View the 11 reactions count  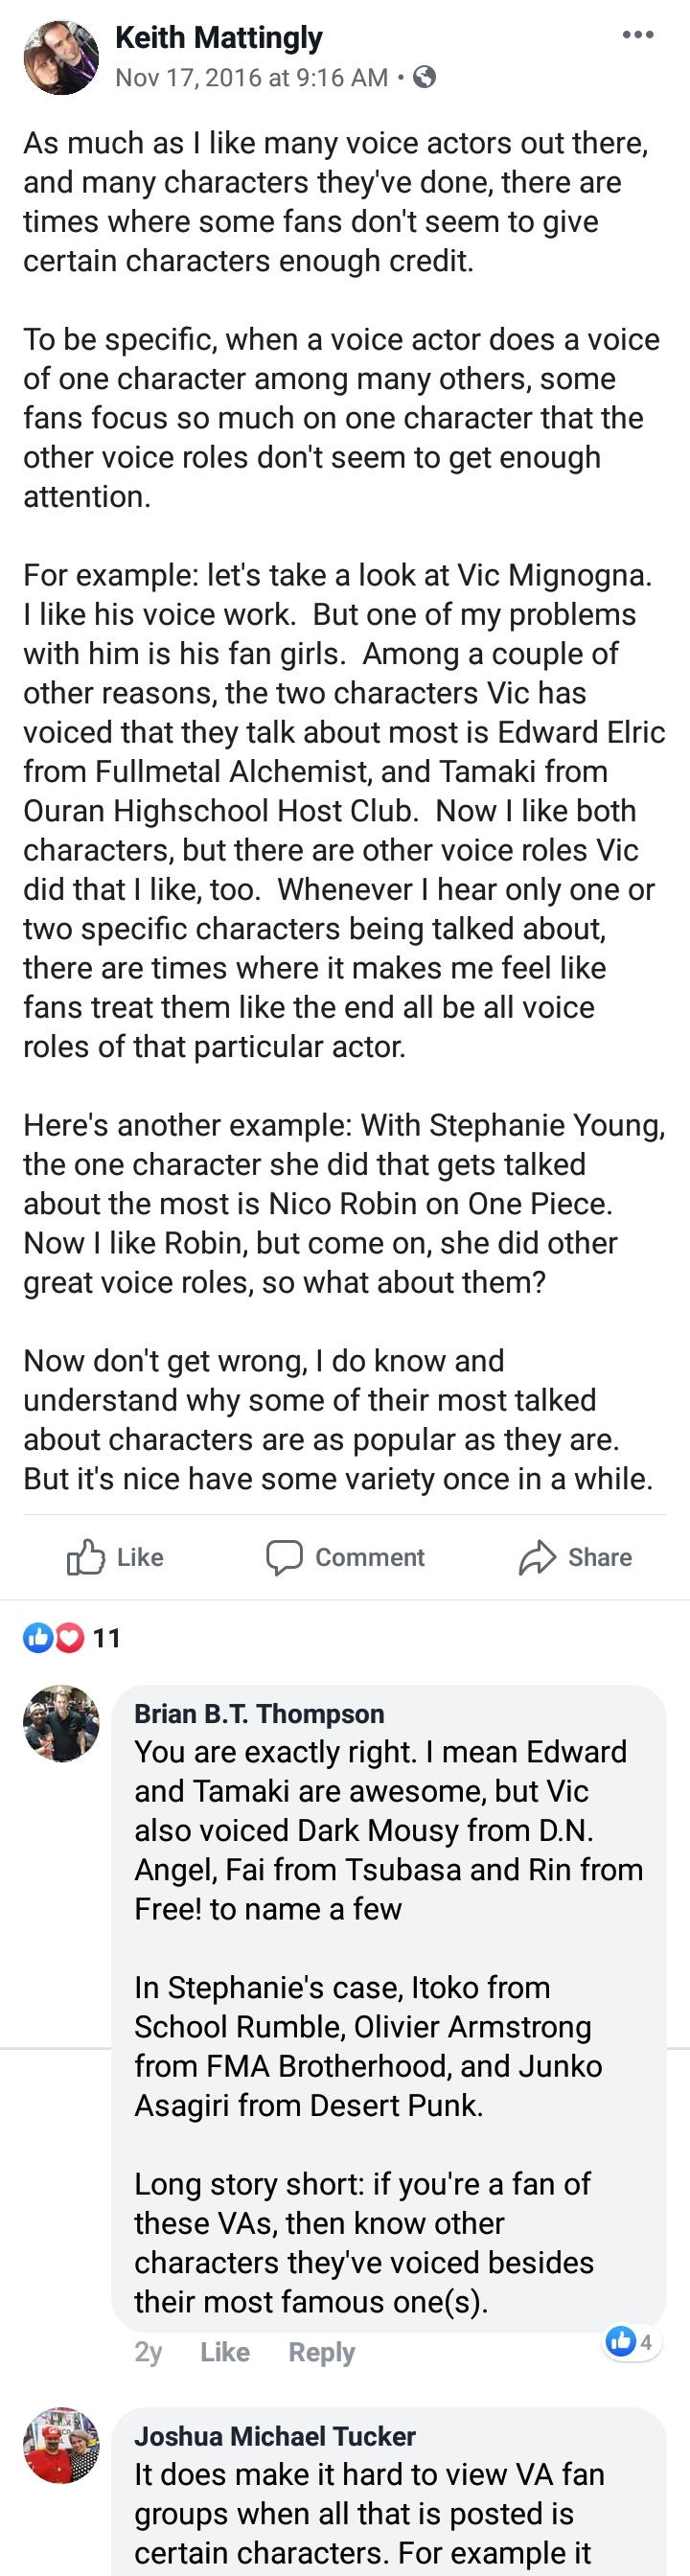click(x=106, y=1638)
